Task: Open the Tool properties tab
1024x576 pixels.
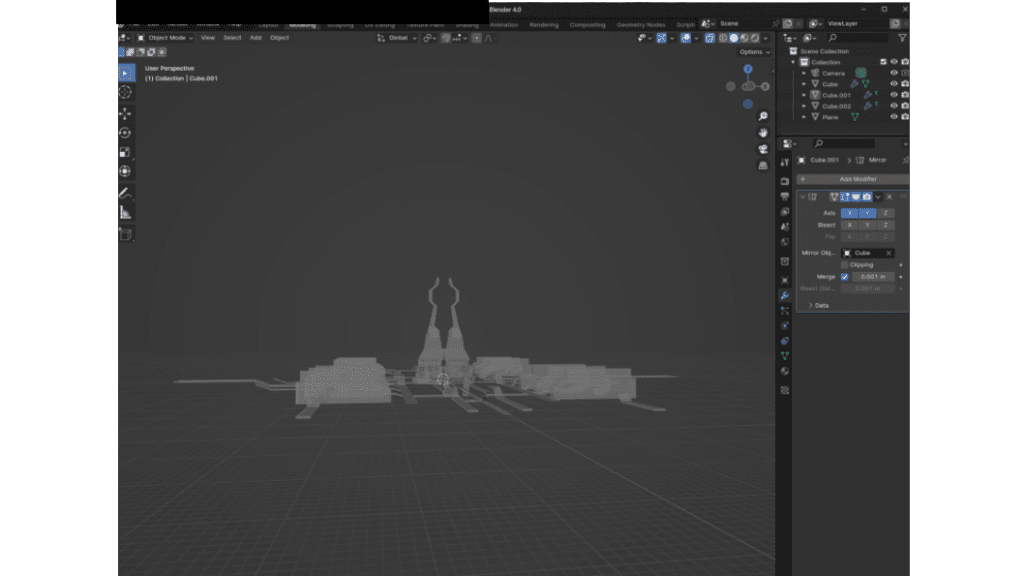Action: [785, 162]
